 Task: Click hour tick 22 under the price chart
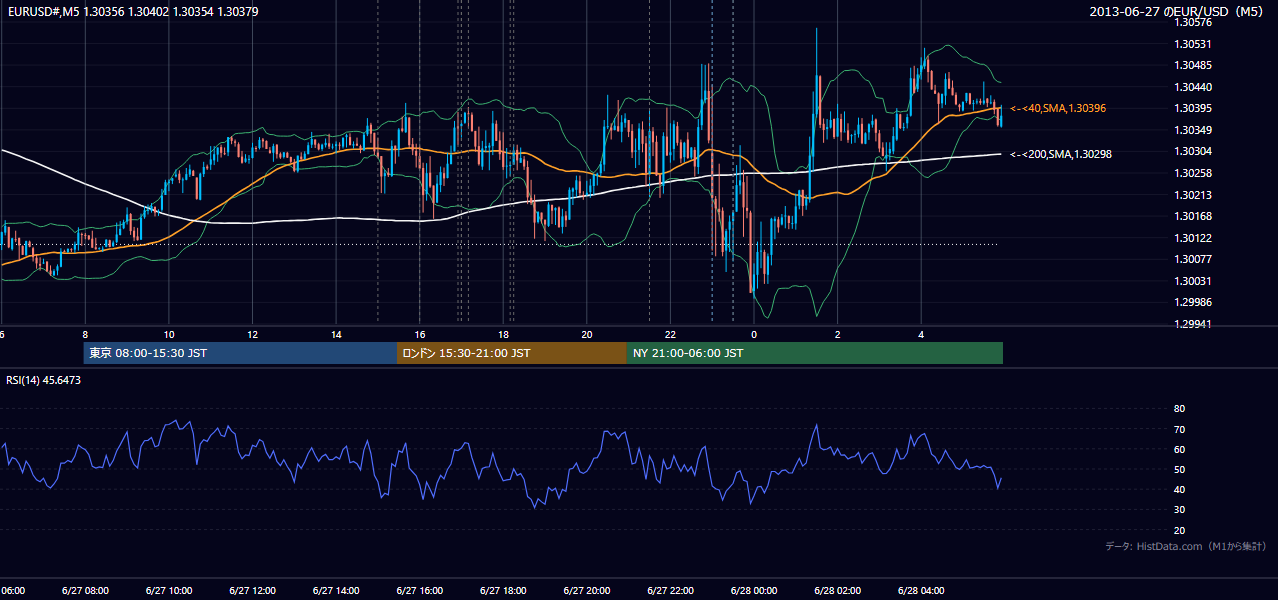tap(671, 334)
